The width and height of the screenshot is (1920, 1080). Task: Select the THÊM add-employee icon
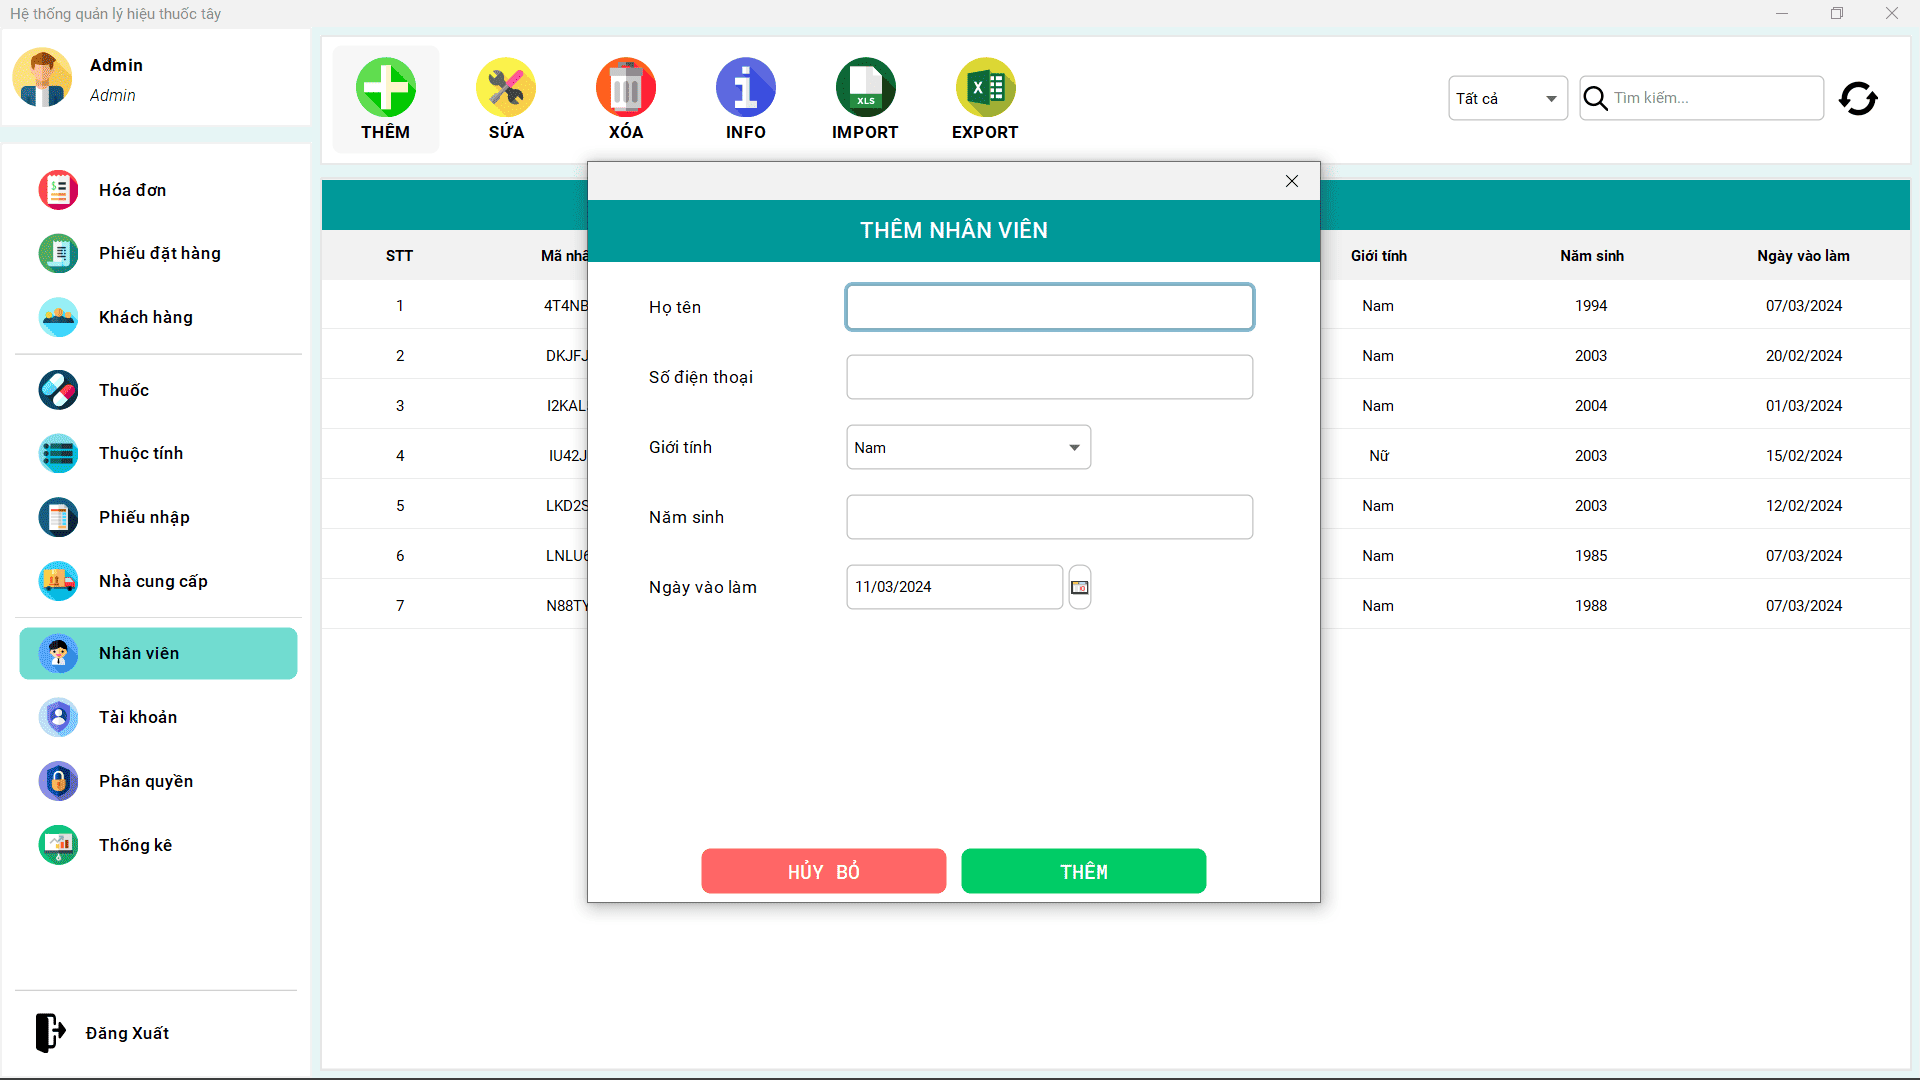[x=385, y=88]
